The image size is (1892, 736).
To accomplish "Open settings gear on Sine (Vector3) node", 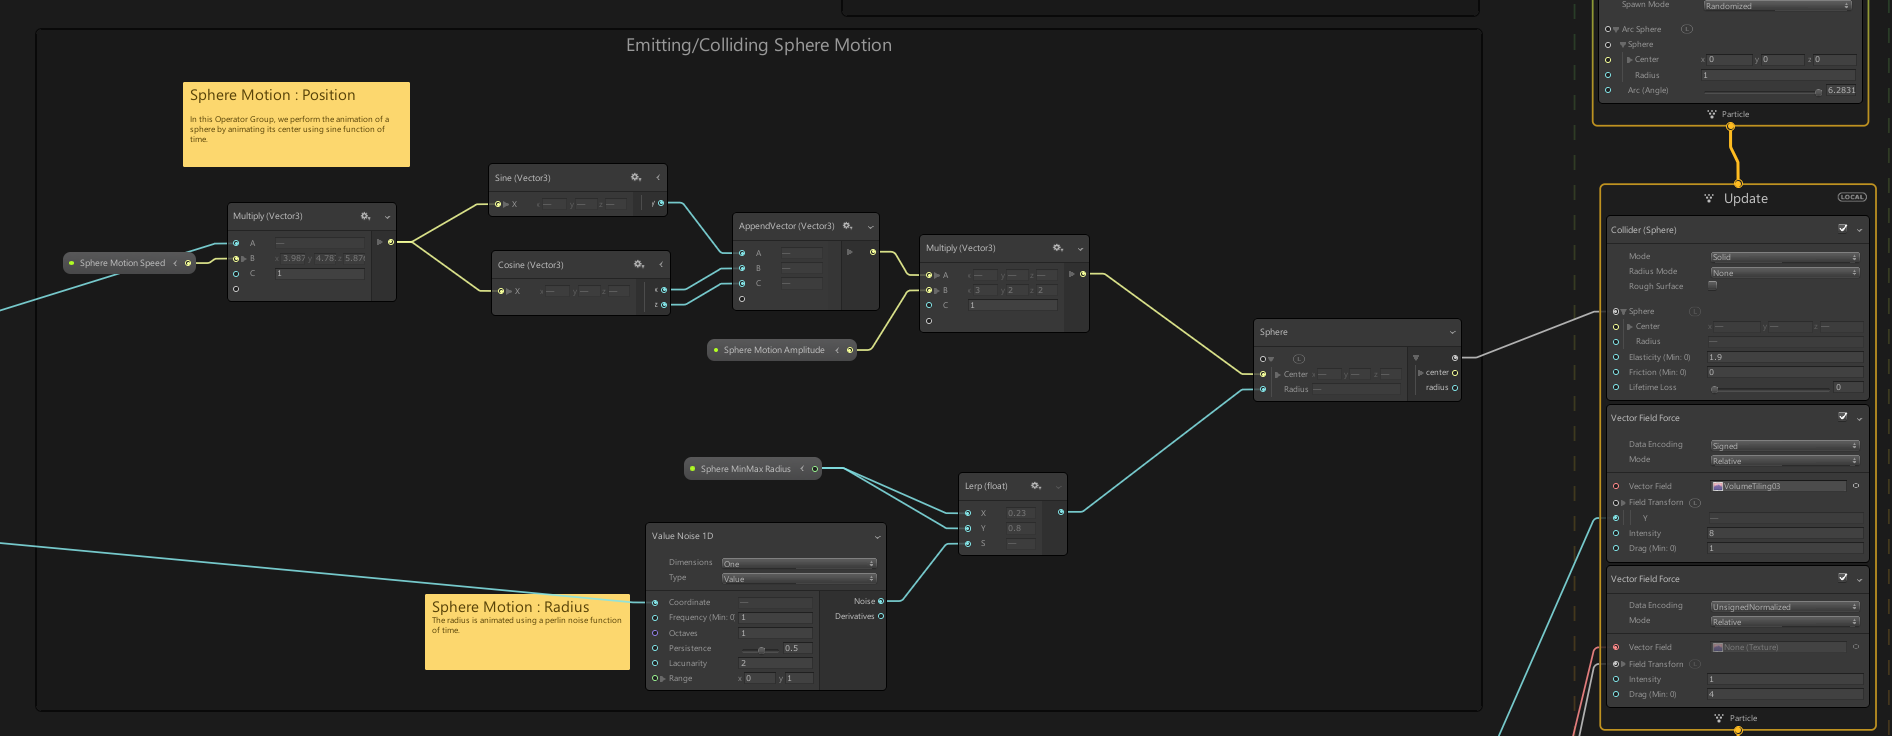I will (x=636, y=177).
